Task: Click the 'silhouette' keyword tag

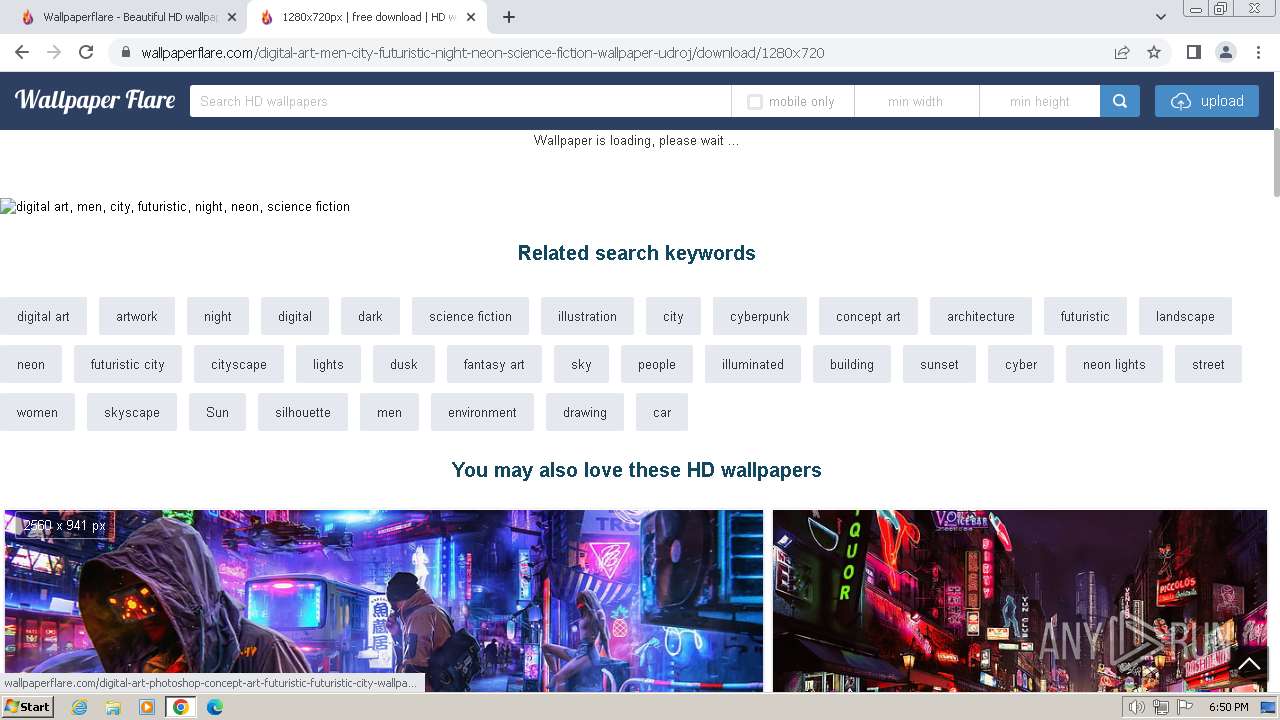Action: (x=303, y=412)
